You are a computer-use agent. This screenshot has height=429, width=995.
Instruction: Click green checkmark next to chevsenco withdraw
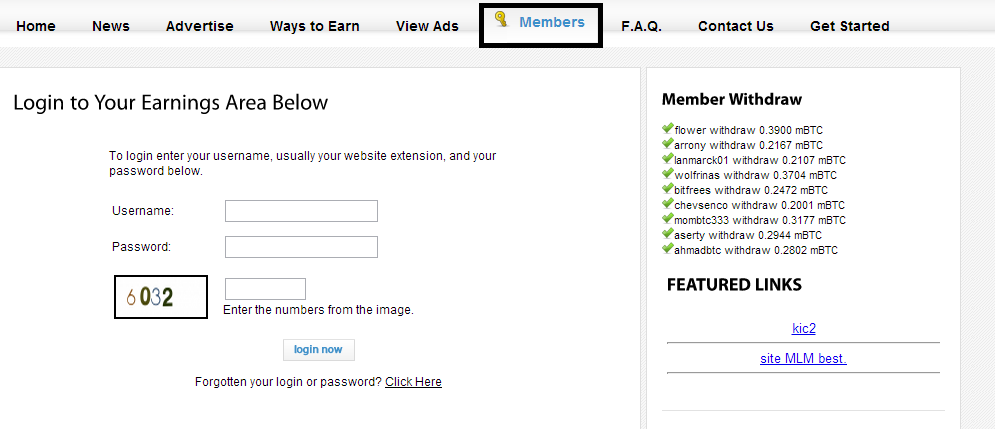(668, 204)
